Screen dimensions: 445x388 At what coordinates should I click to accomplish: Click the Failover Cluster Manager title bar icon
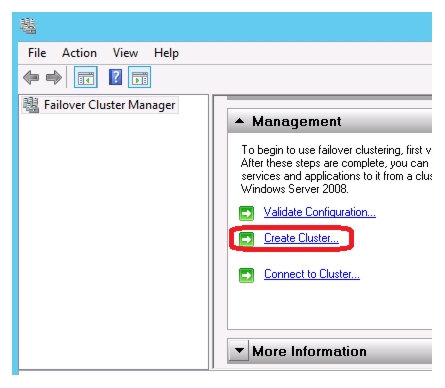click(x=28, y=26)
